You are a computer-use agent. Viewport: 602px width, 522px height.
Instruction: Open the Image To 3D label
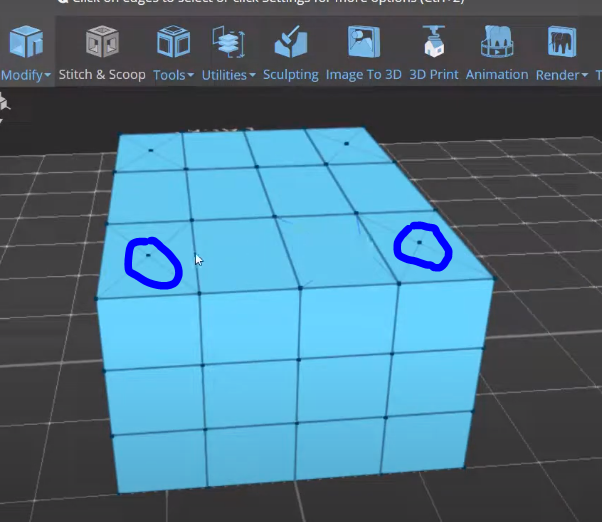pos(364,74)
